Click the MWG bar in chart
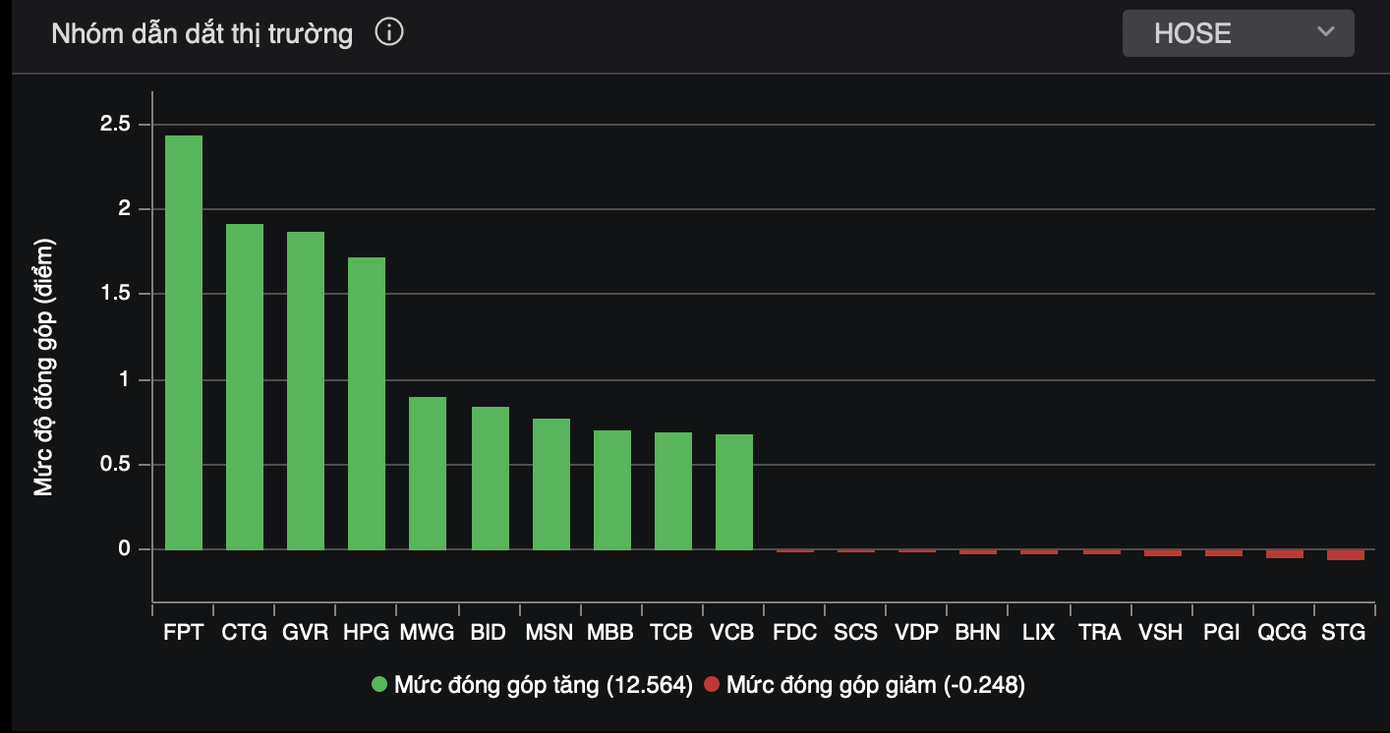The width and height of the screenshot is (1390, 733). coord(428,473)
